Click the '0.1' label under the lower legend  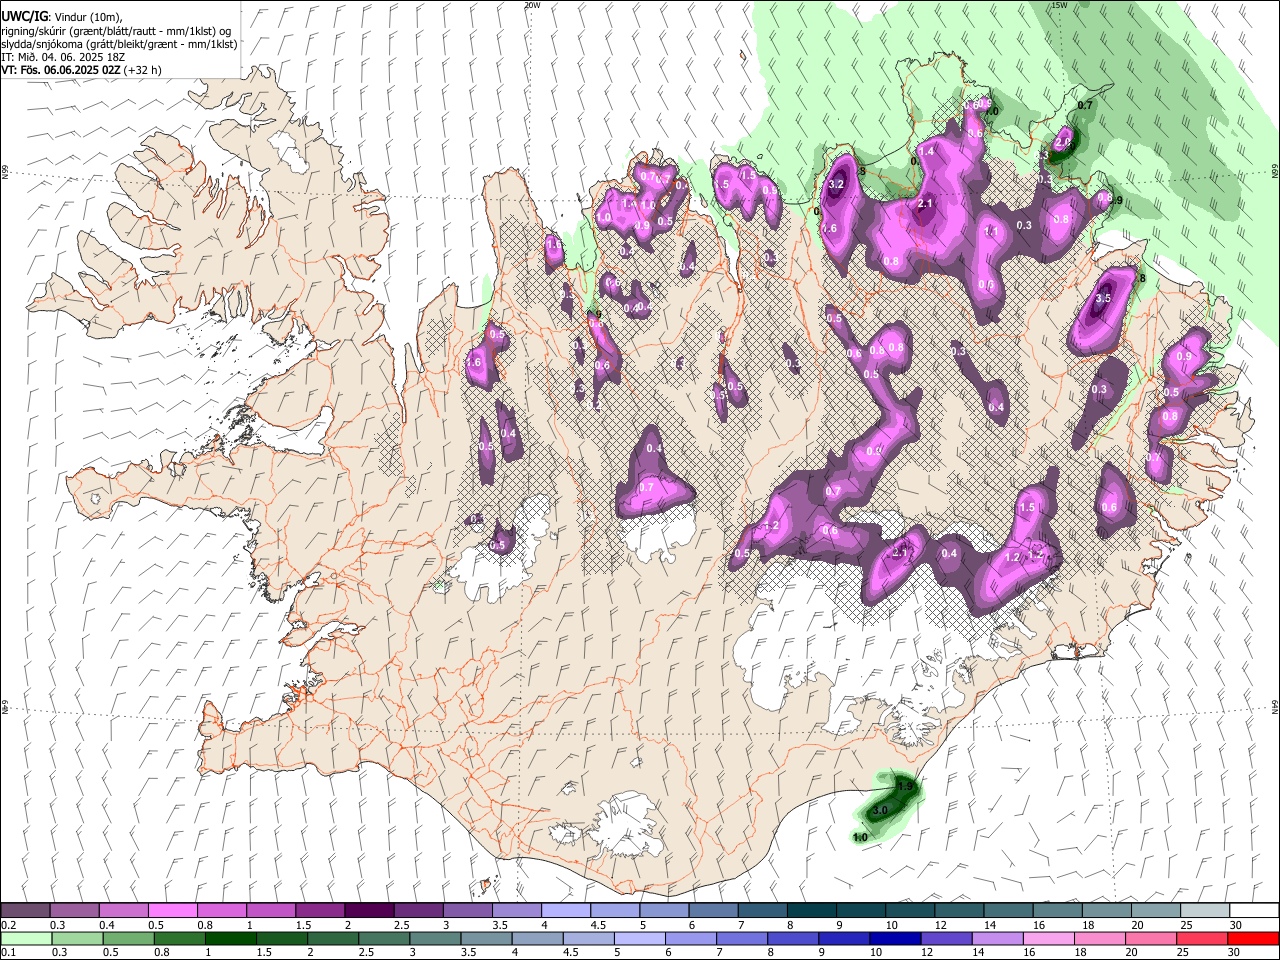point(8,953)
